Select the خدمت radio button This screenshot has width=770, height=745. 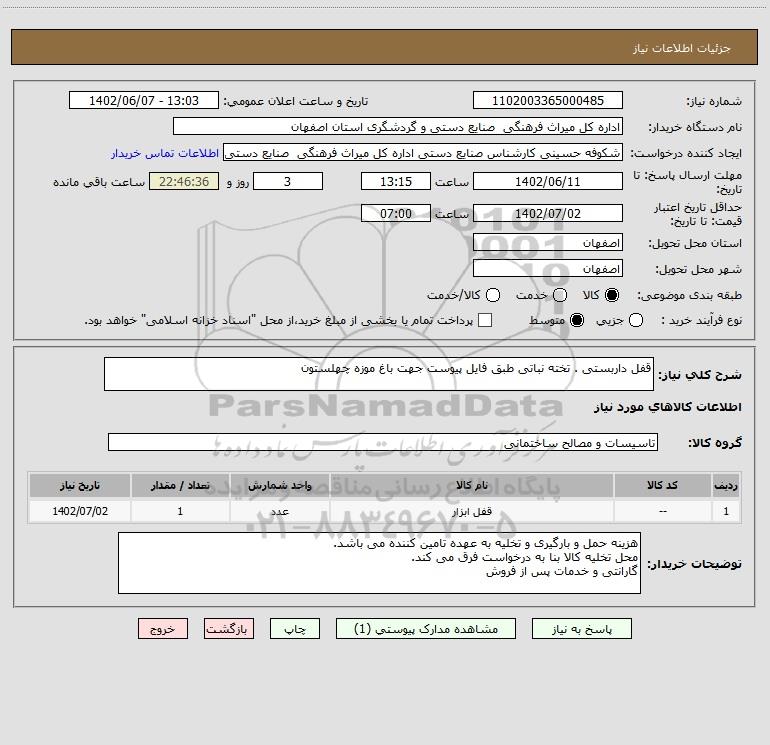pos(560,295)
